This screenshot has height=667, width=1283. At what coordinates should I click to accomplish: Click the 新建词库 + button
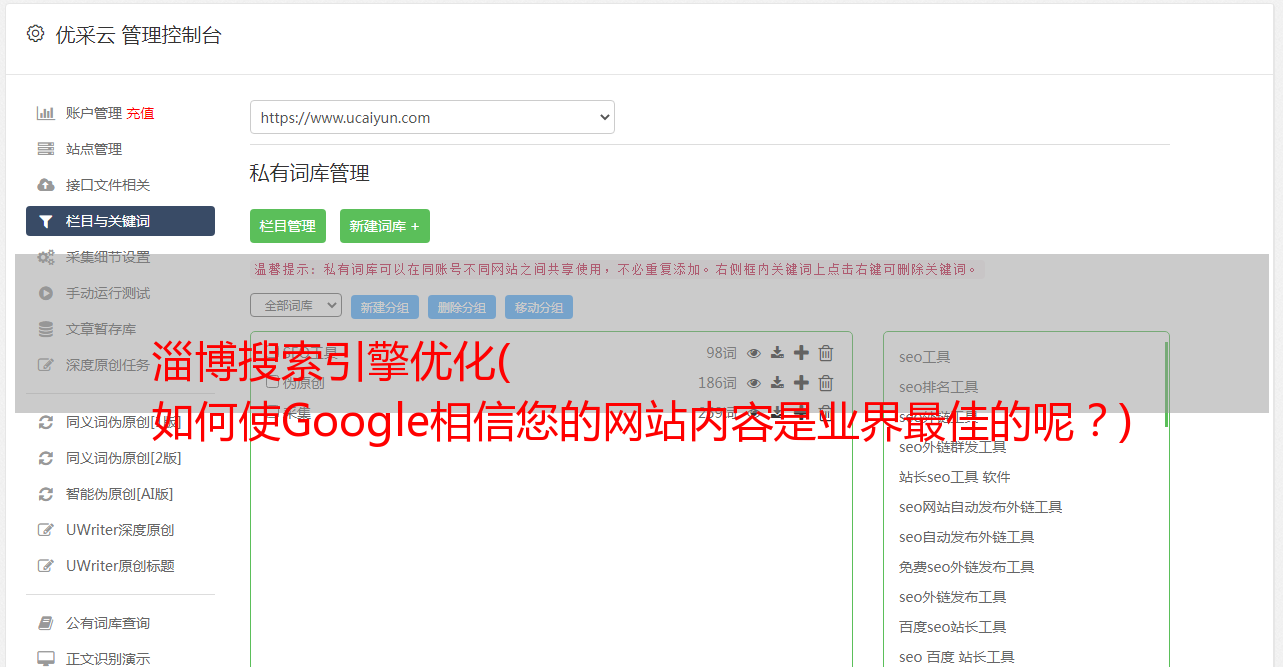385,226
